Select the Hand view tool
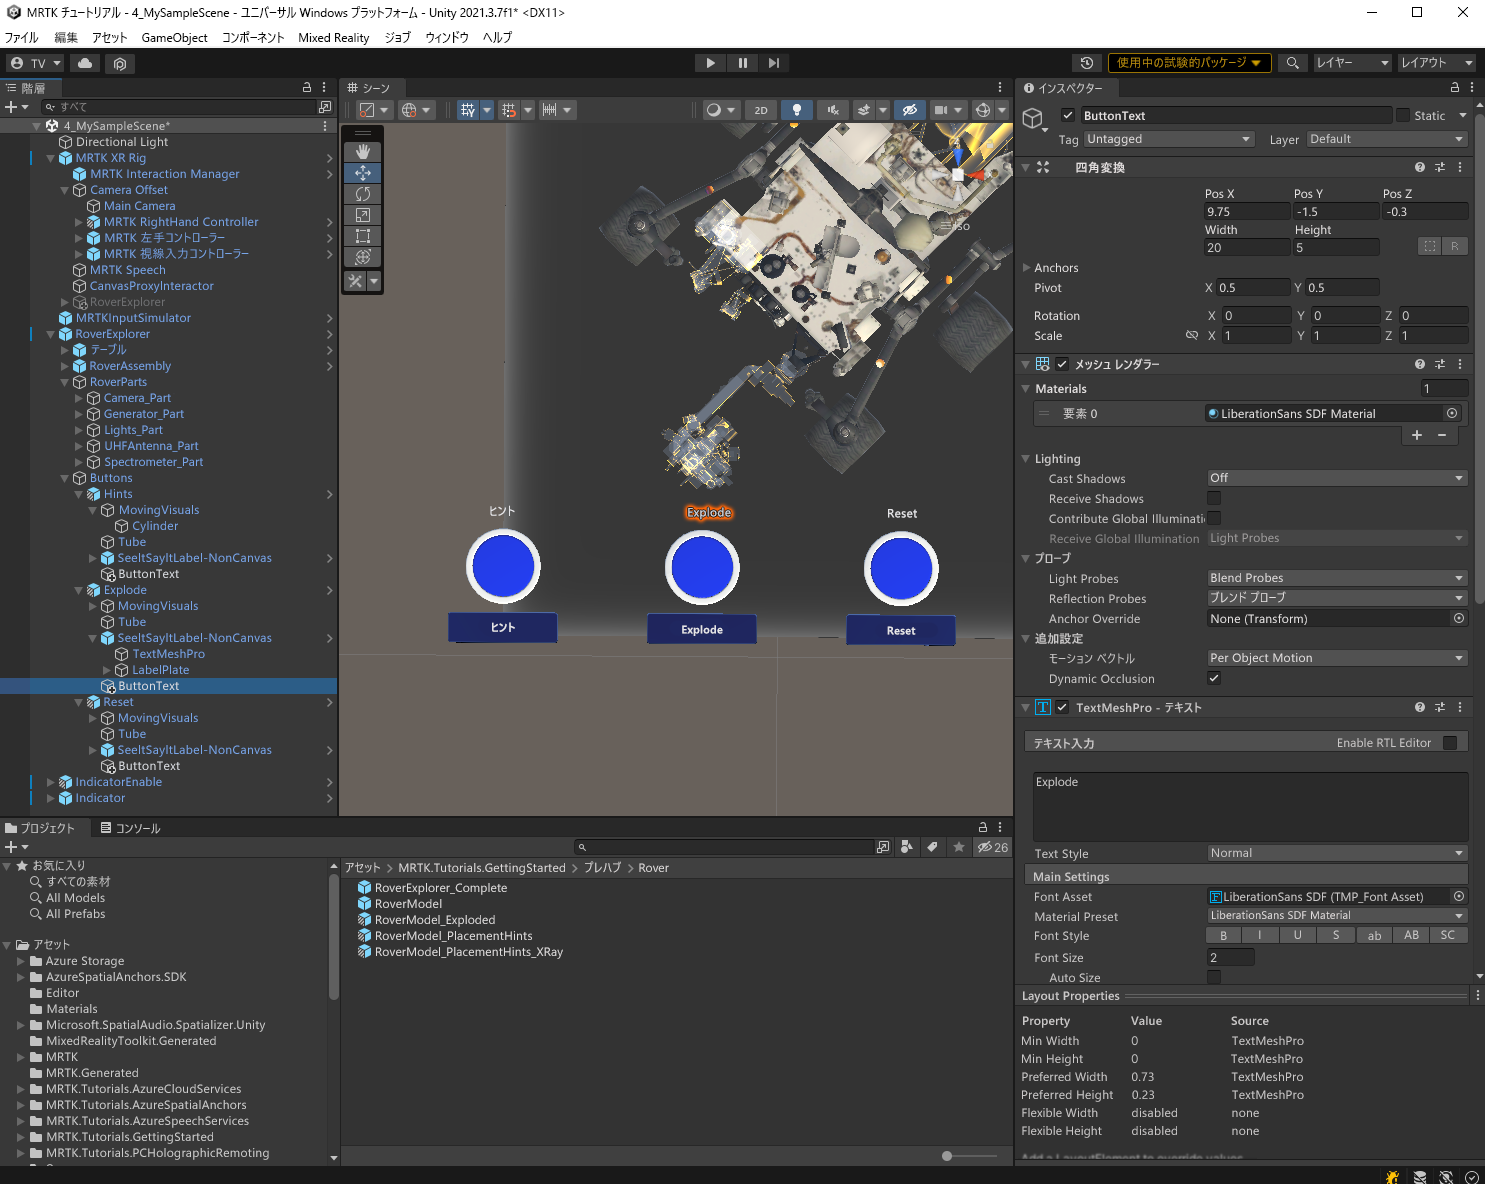Screen dimensions: 1485x1184 [x=362, y=152]
